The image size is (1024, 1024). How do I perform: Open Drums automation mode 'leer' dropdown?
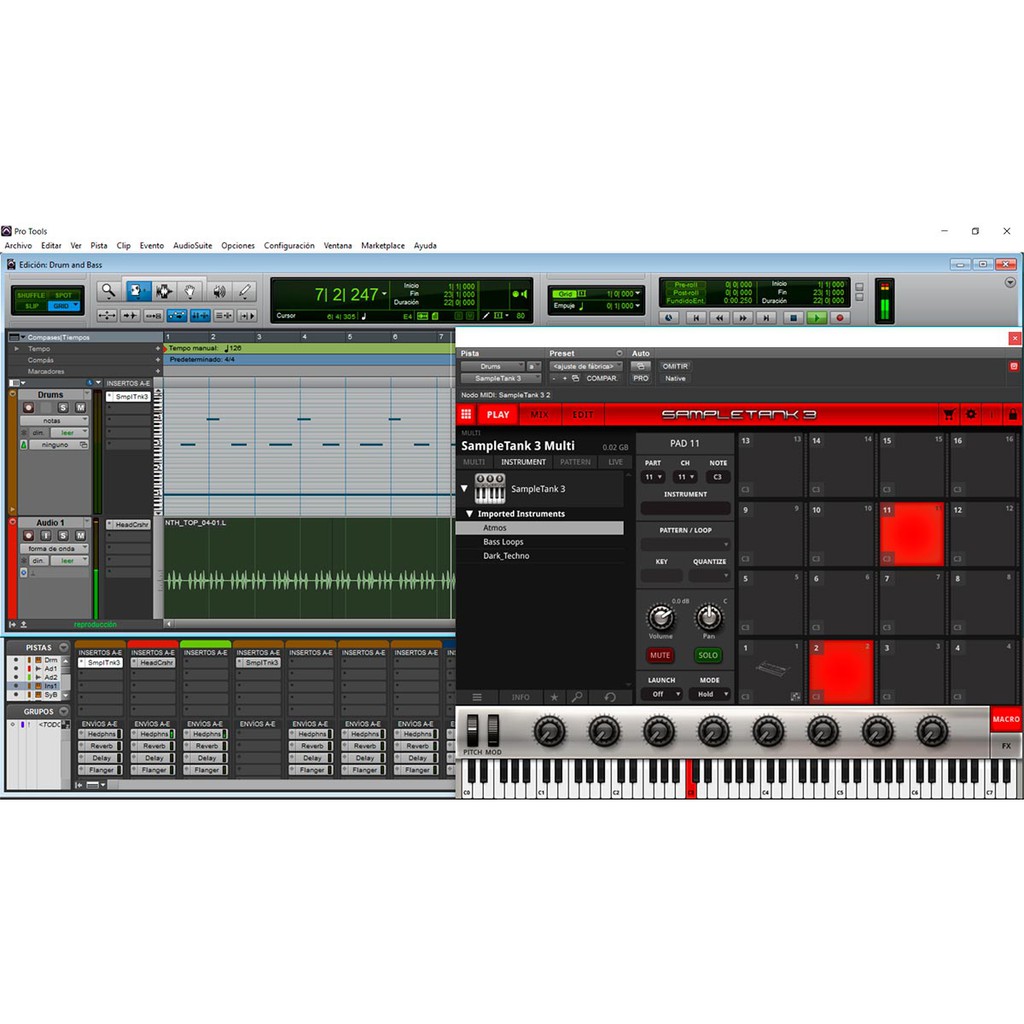[70, 432]
